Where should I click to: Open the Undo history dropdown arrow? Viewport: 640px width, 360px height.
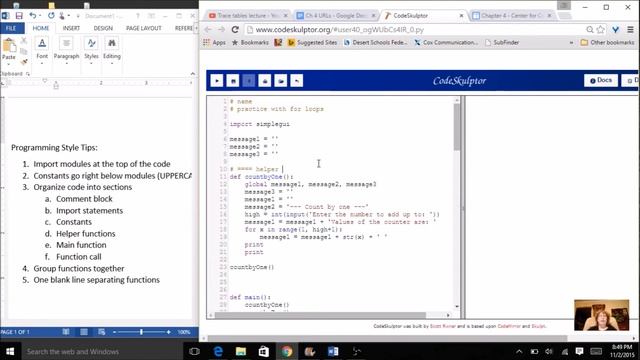(40, 16)
